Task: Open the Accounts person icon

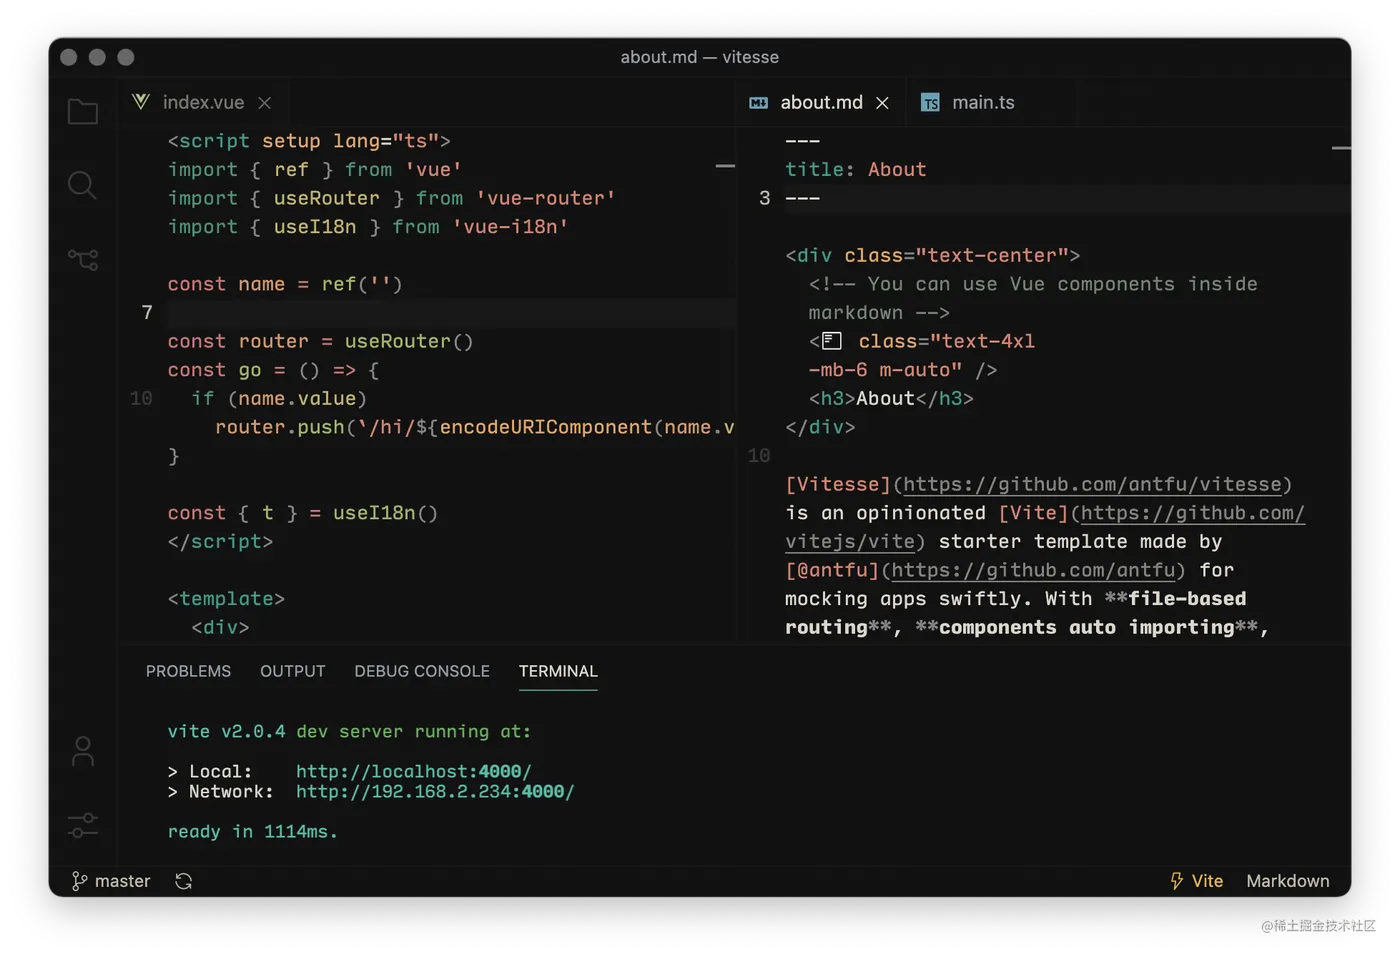Action: coord(83,752)
